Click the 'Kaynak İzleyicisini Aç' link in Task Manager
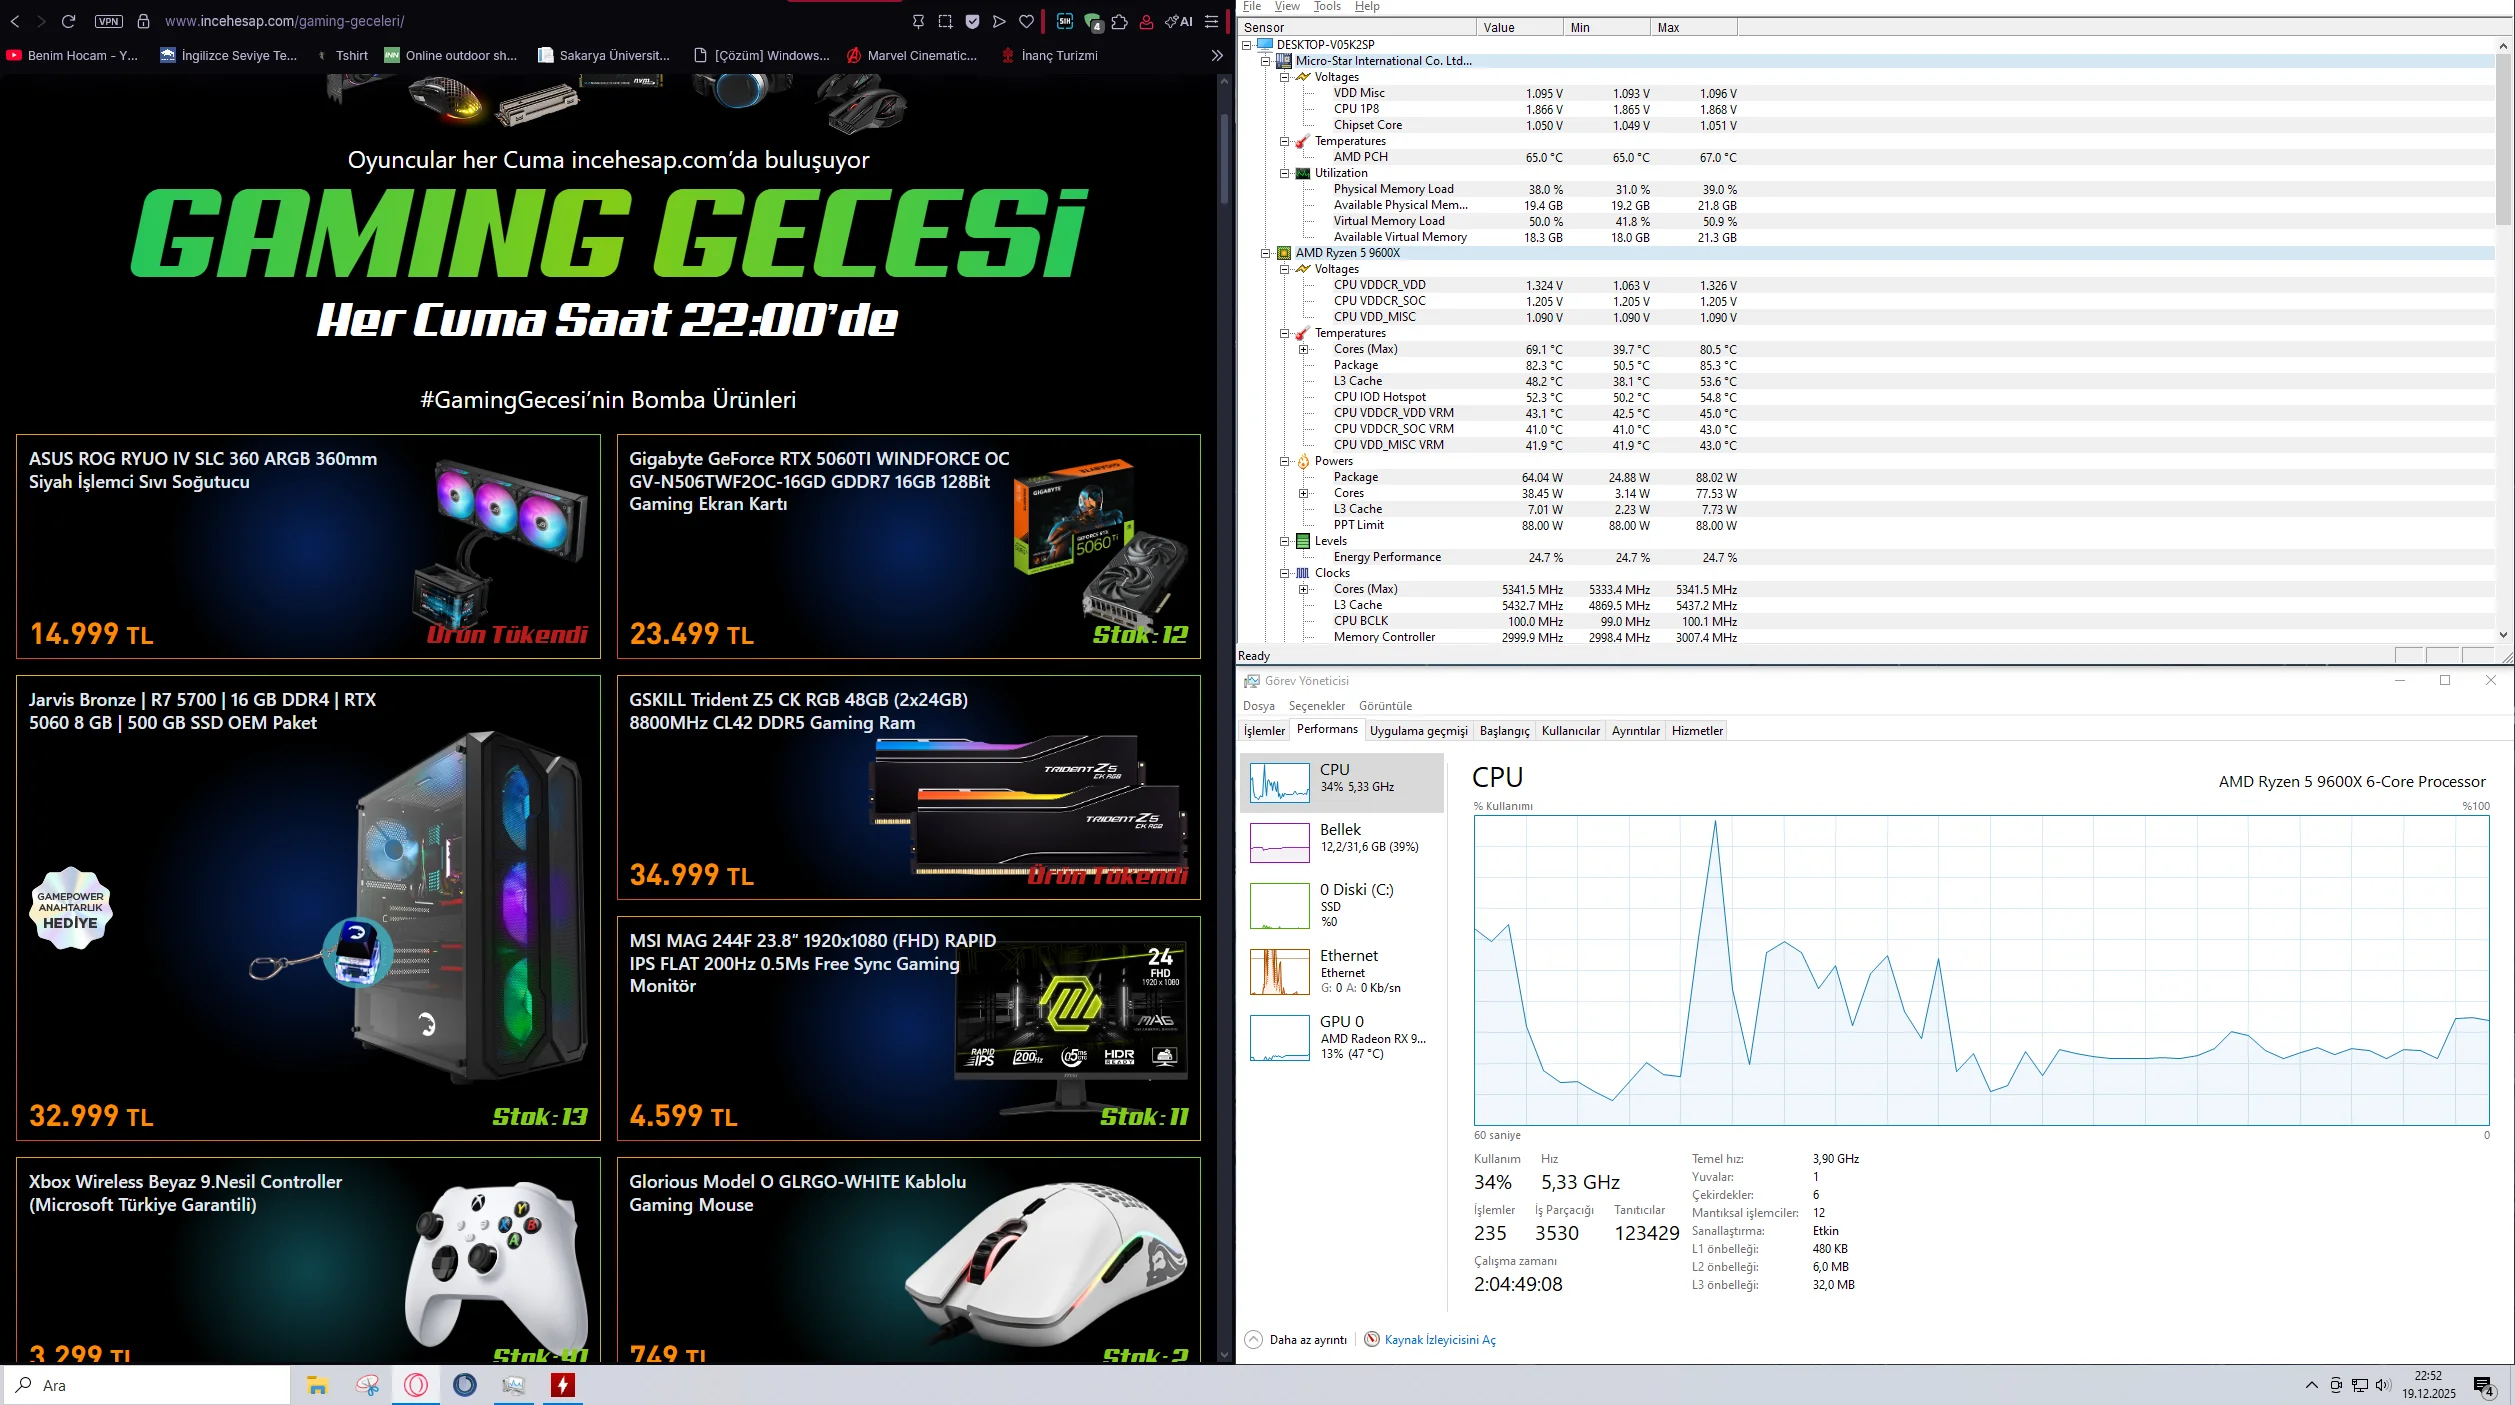The height and width of the screenshot is (1405, 2515). pyautogui.click(x=1438, y=1340)
